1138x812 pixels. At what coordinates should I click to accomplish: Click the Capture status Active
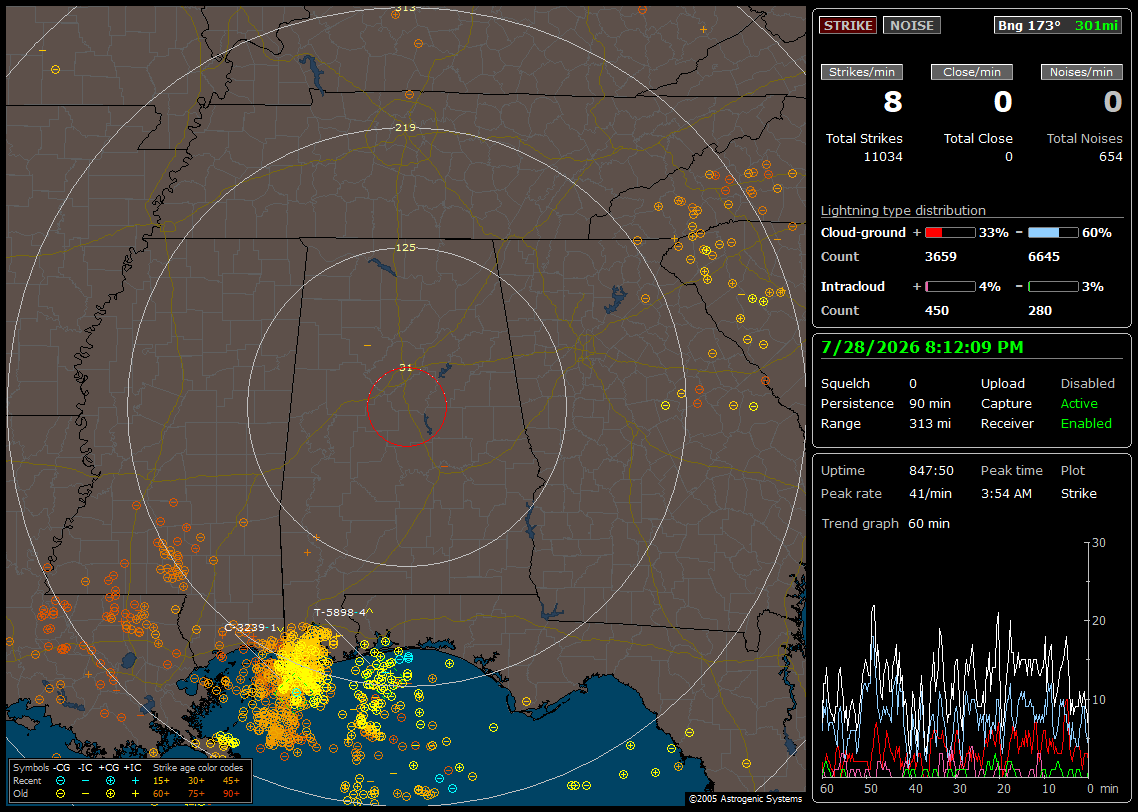[x=1078, y=403]
